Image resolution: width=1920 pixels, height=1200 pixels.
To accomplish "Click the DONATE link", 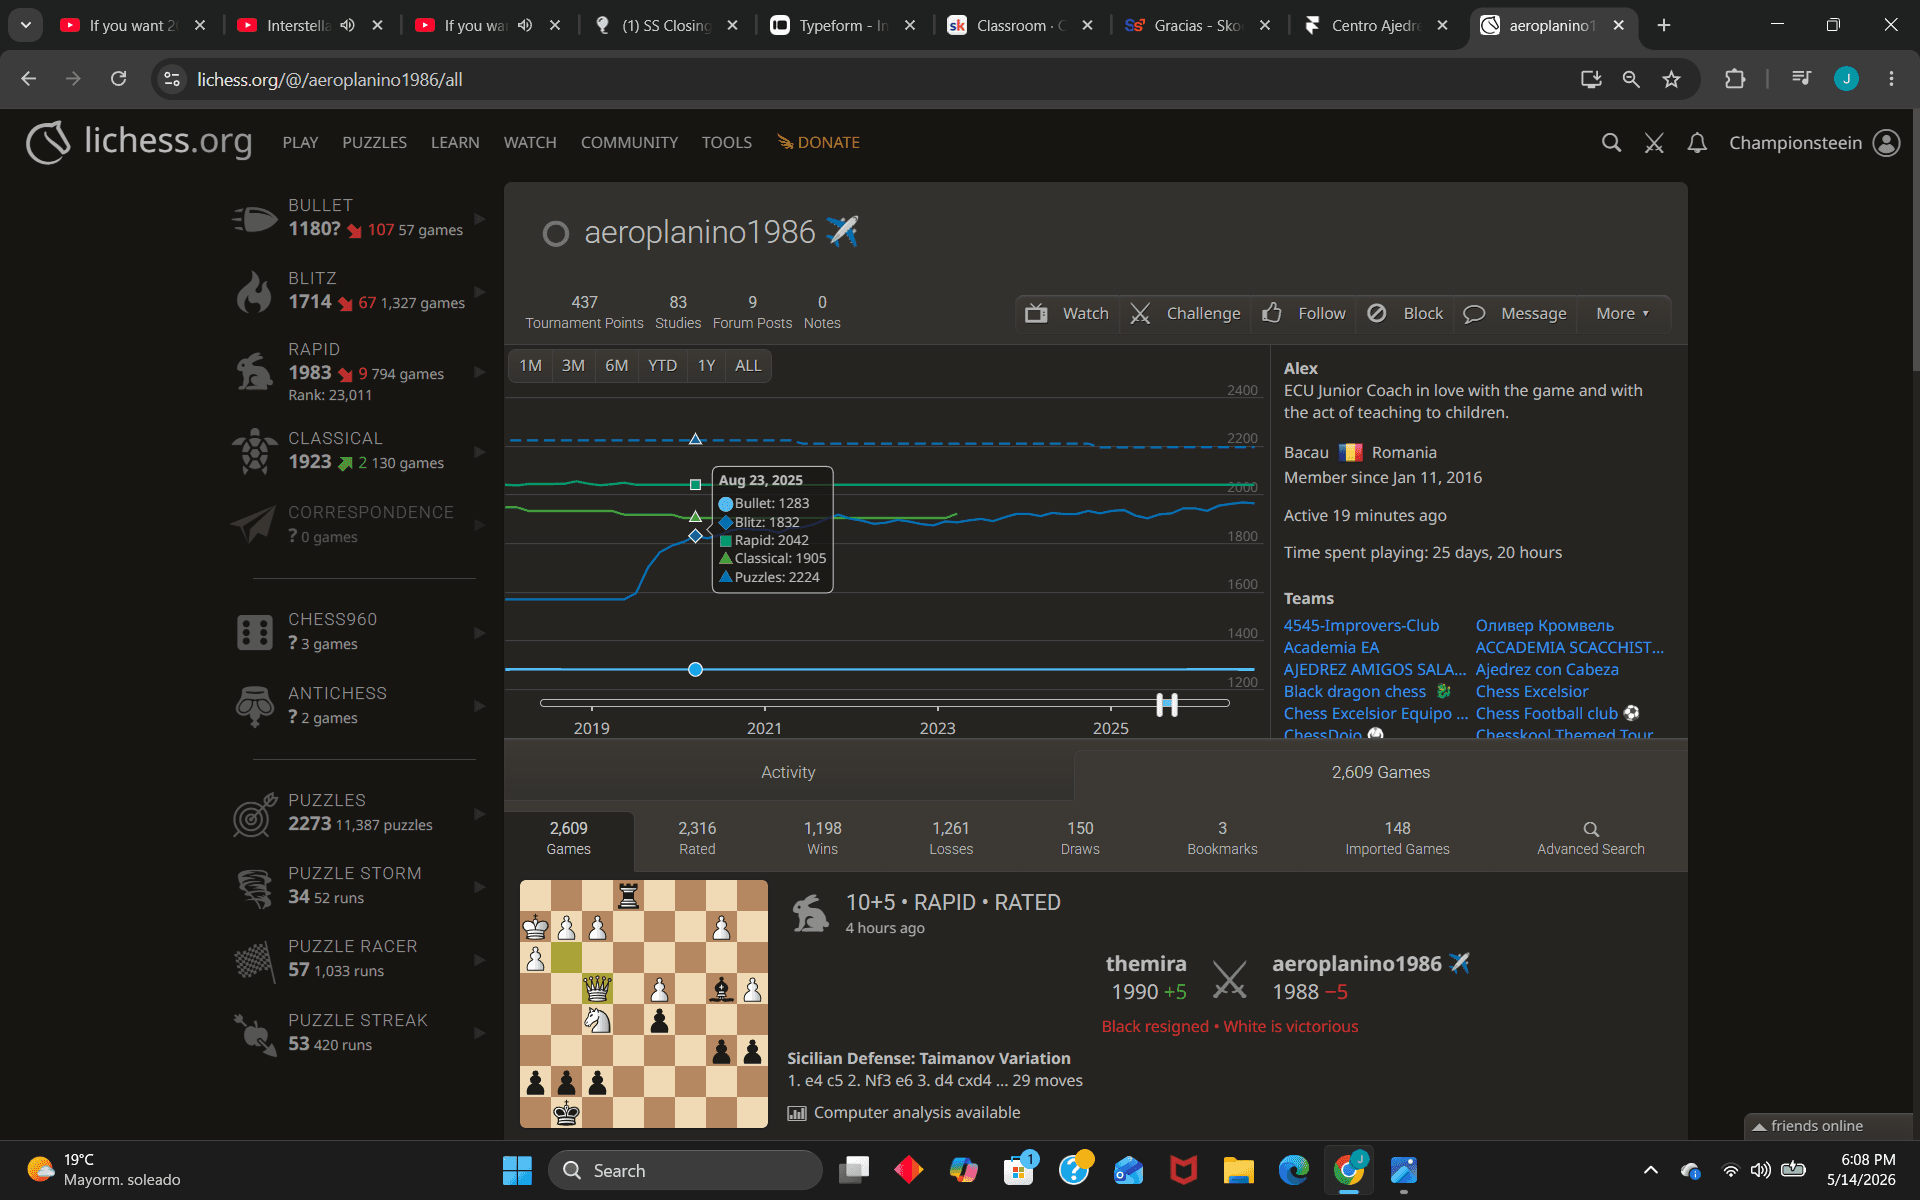I will (819, 142).
